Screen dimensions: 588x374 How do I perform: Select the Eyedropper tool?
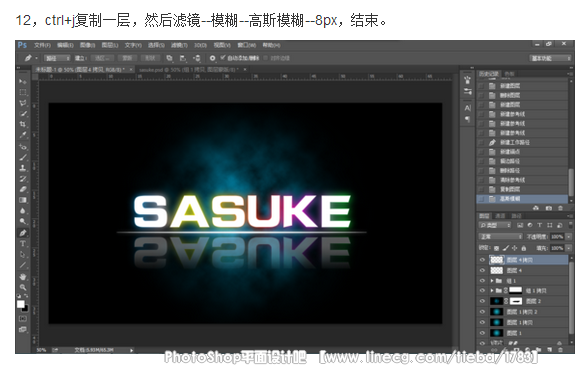[22, 135]
